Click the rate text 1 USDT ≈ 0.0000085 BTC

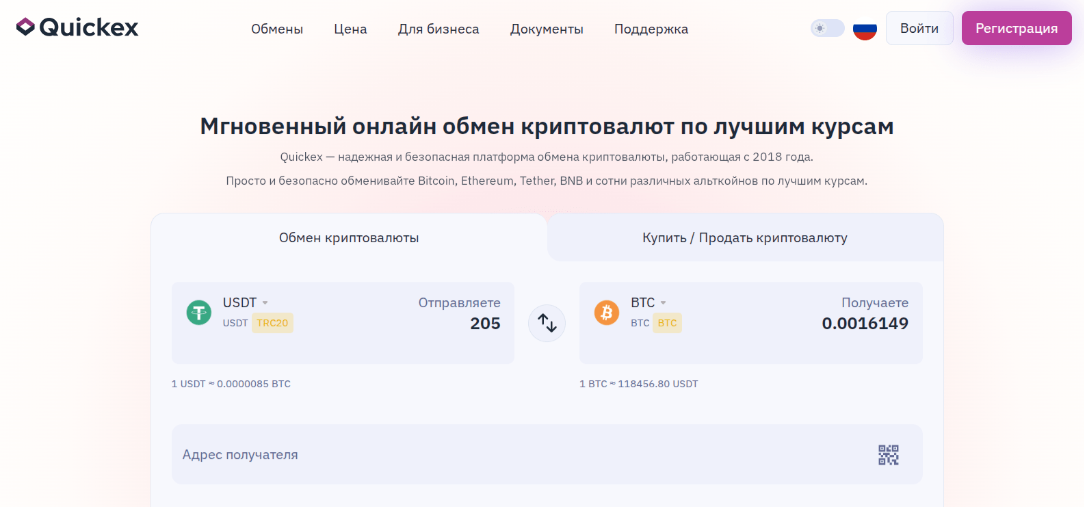(x=231, y=384)
